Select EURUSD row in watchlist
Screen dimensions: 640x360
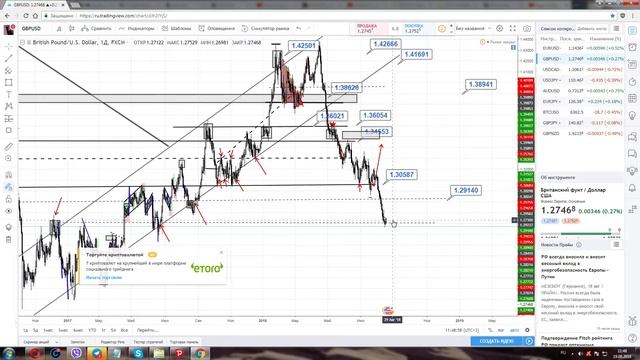tap(581, 48)
